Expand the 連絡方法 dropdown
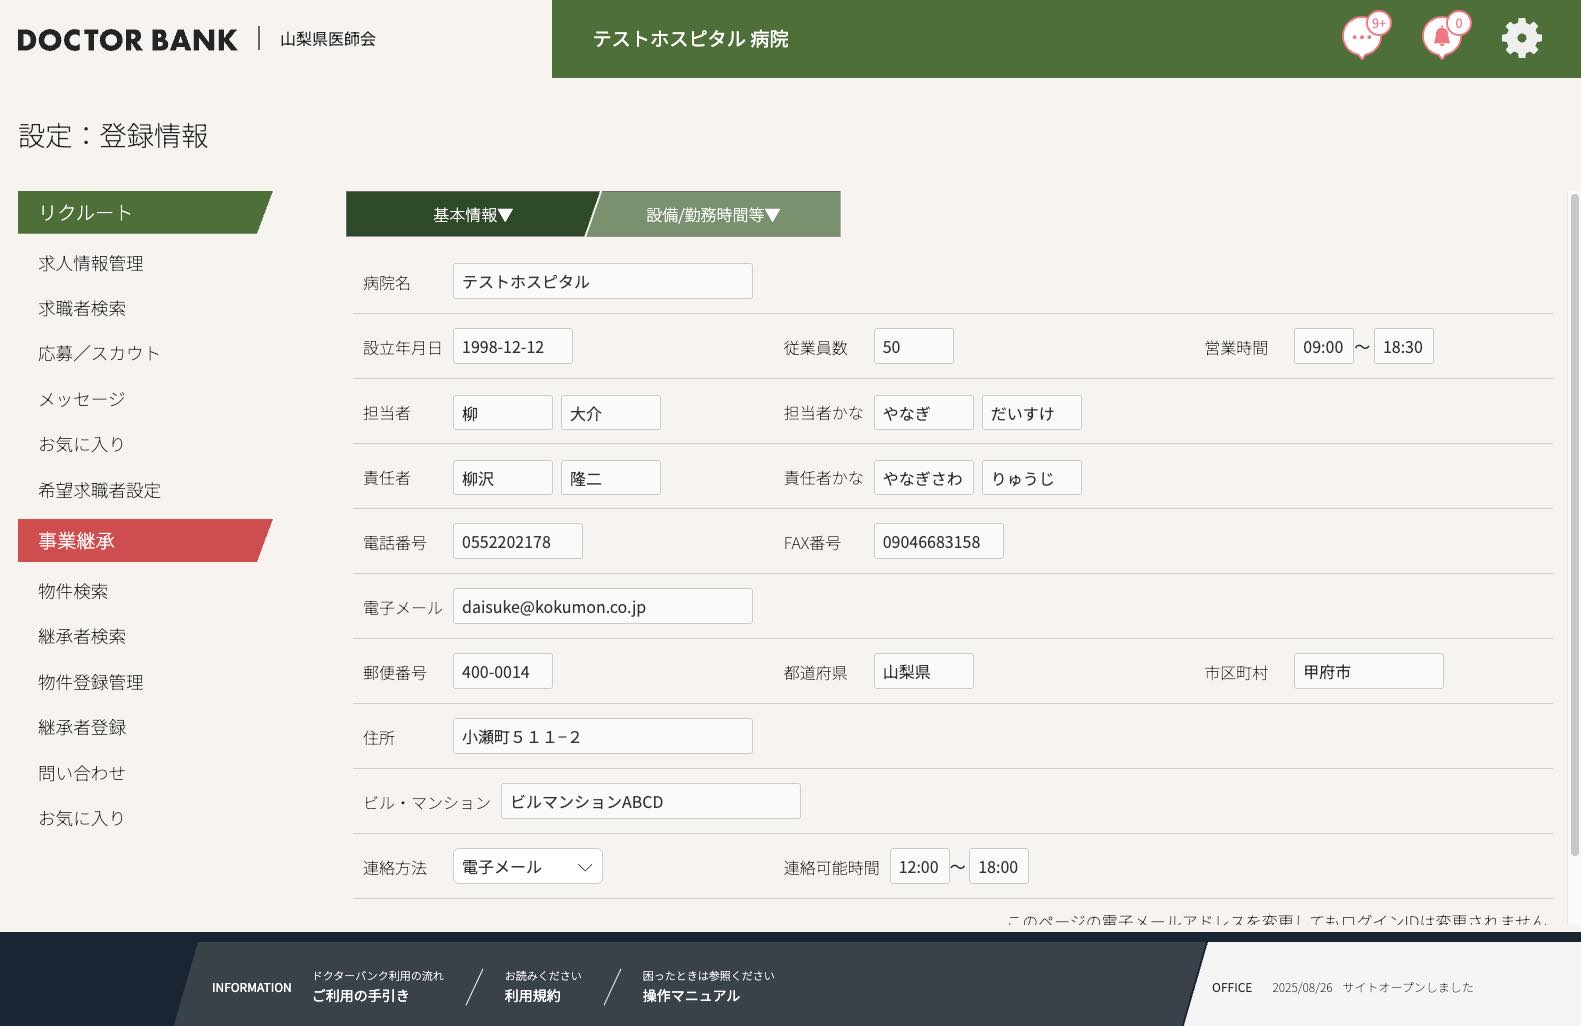Image resolution: width=1581 pixels, height=1026 pixels. pos(527,867)
